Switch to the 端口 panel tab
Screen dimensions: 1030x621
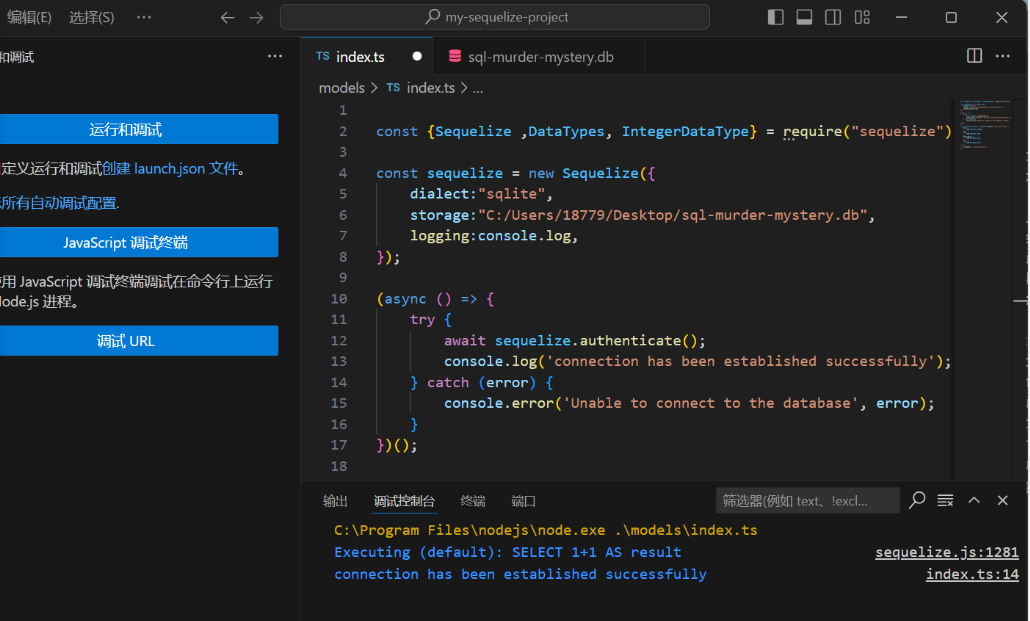524,501
